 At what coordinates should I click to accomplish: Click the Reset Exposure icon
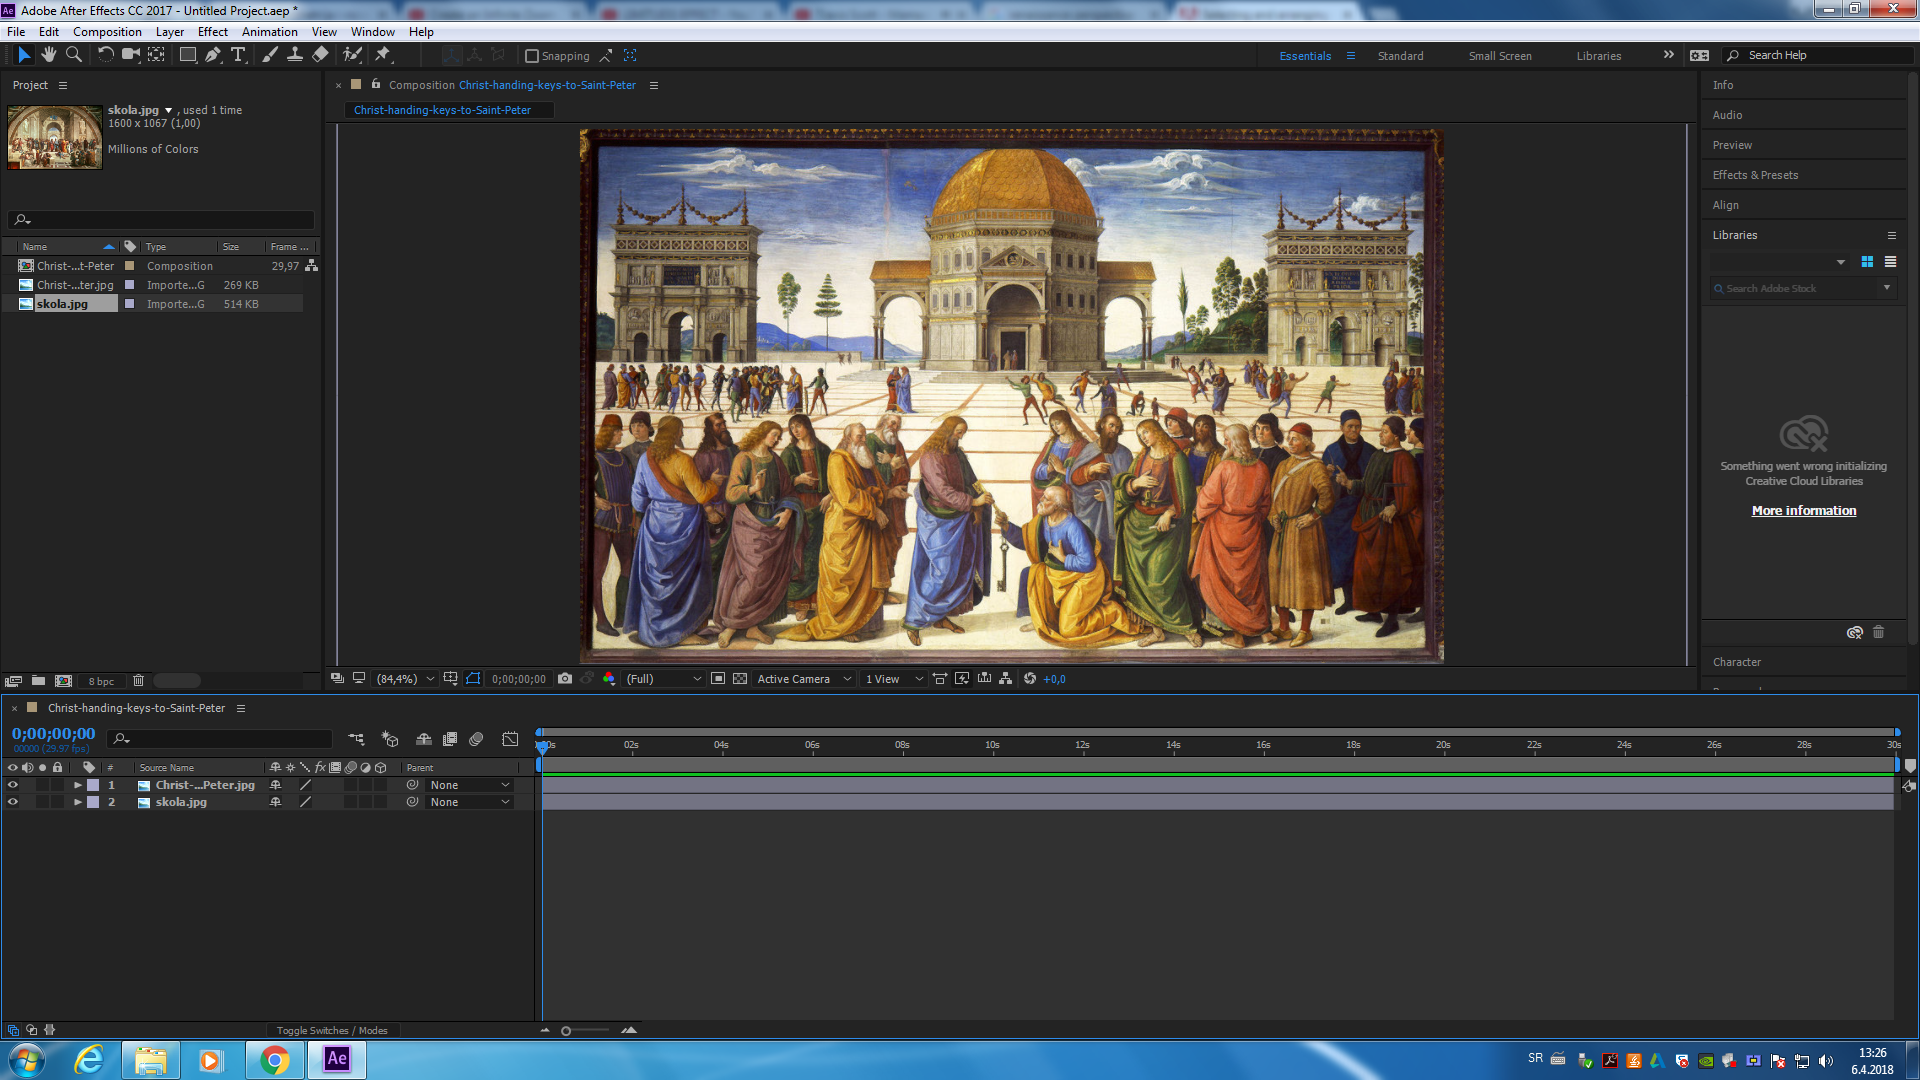[x=1030, y=679]
